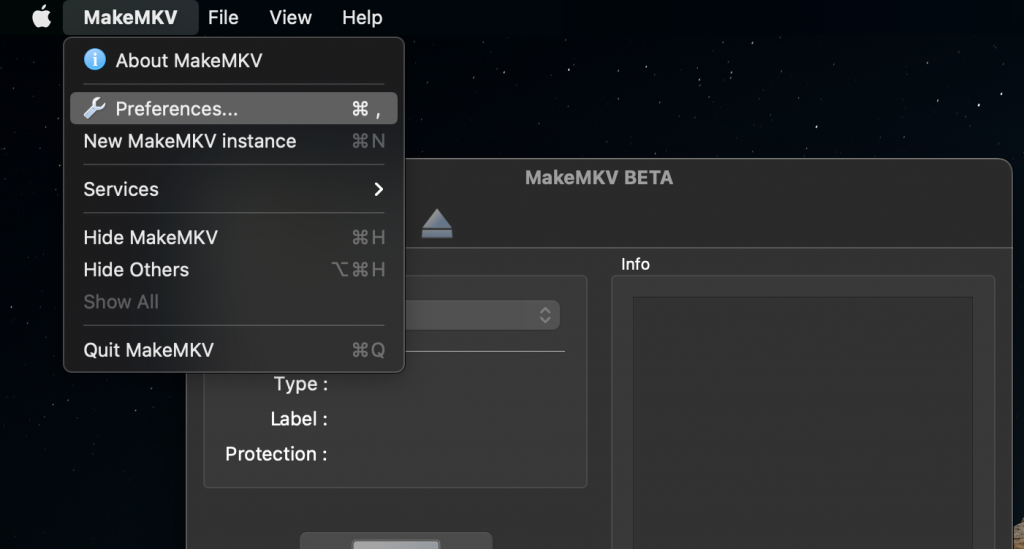The image size is (1024, 549).
Task: Open the File menu
Action: pos(223,17)
